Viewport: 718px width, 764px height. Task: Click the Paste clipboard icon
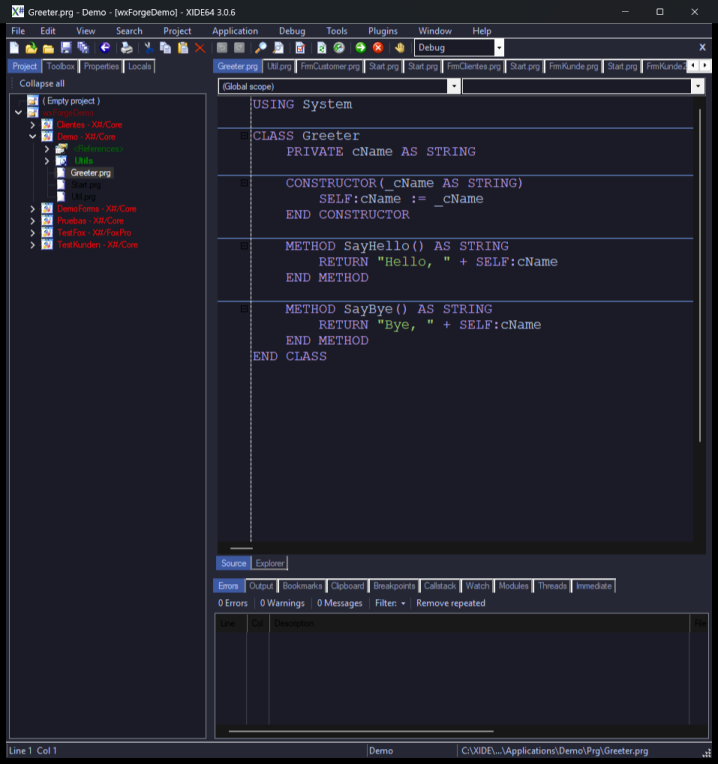pos(183,48)
